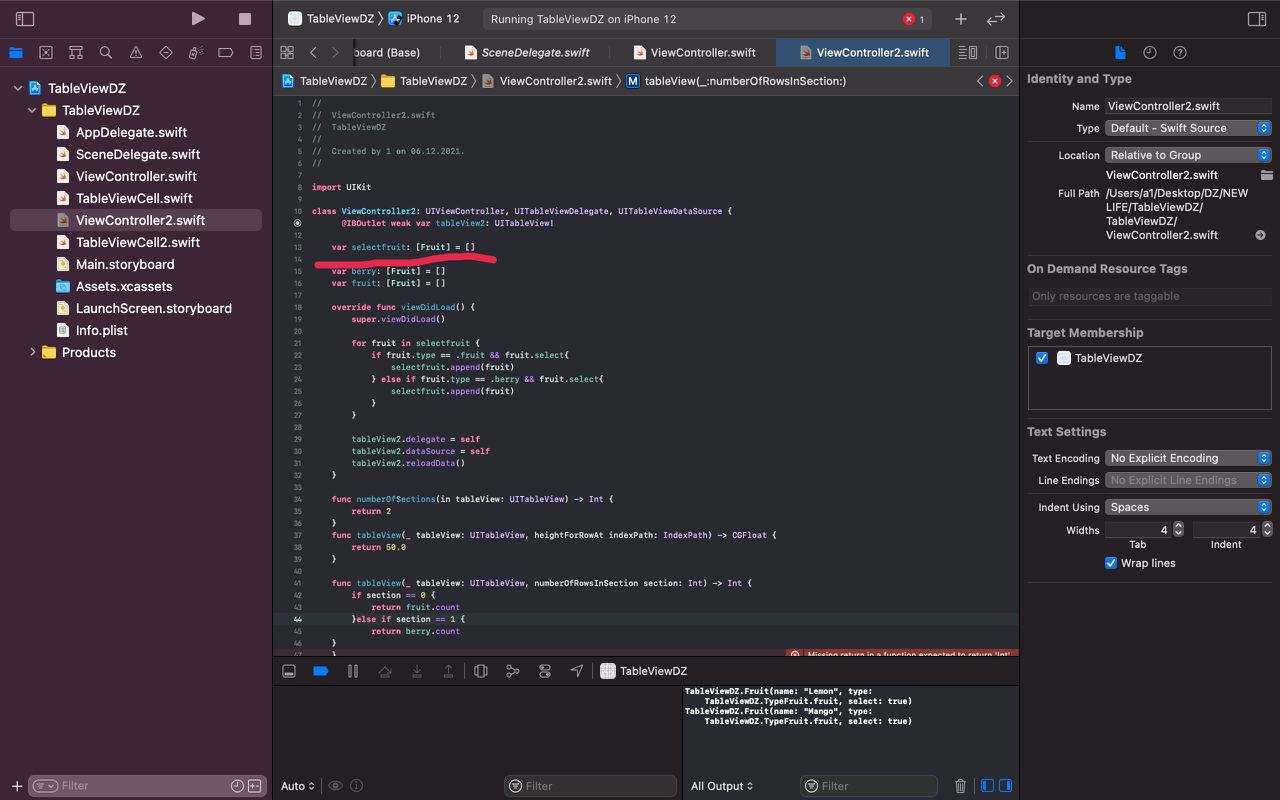Viewport: 1280px width, 800px height.
Task: Toggle Wrap lines checkbox
Action: (1111, 563)
